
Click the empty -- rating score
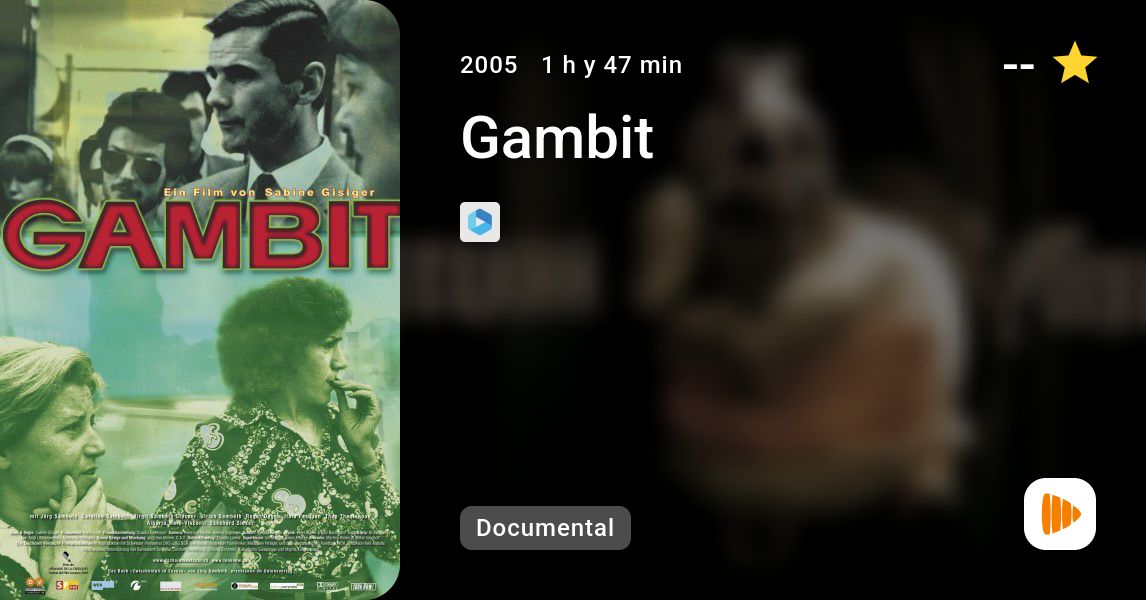click(x=1018, y=66)
